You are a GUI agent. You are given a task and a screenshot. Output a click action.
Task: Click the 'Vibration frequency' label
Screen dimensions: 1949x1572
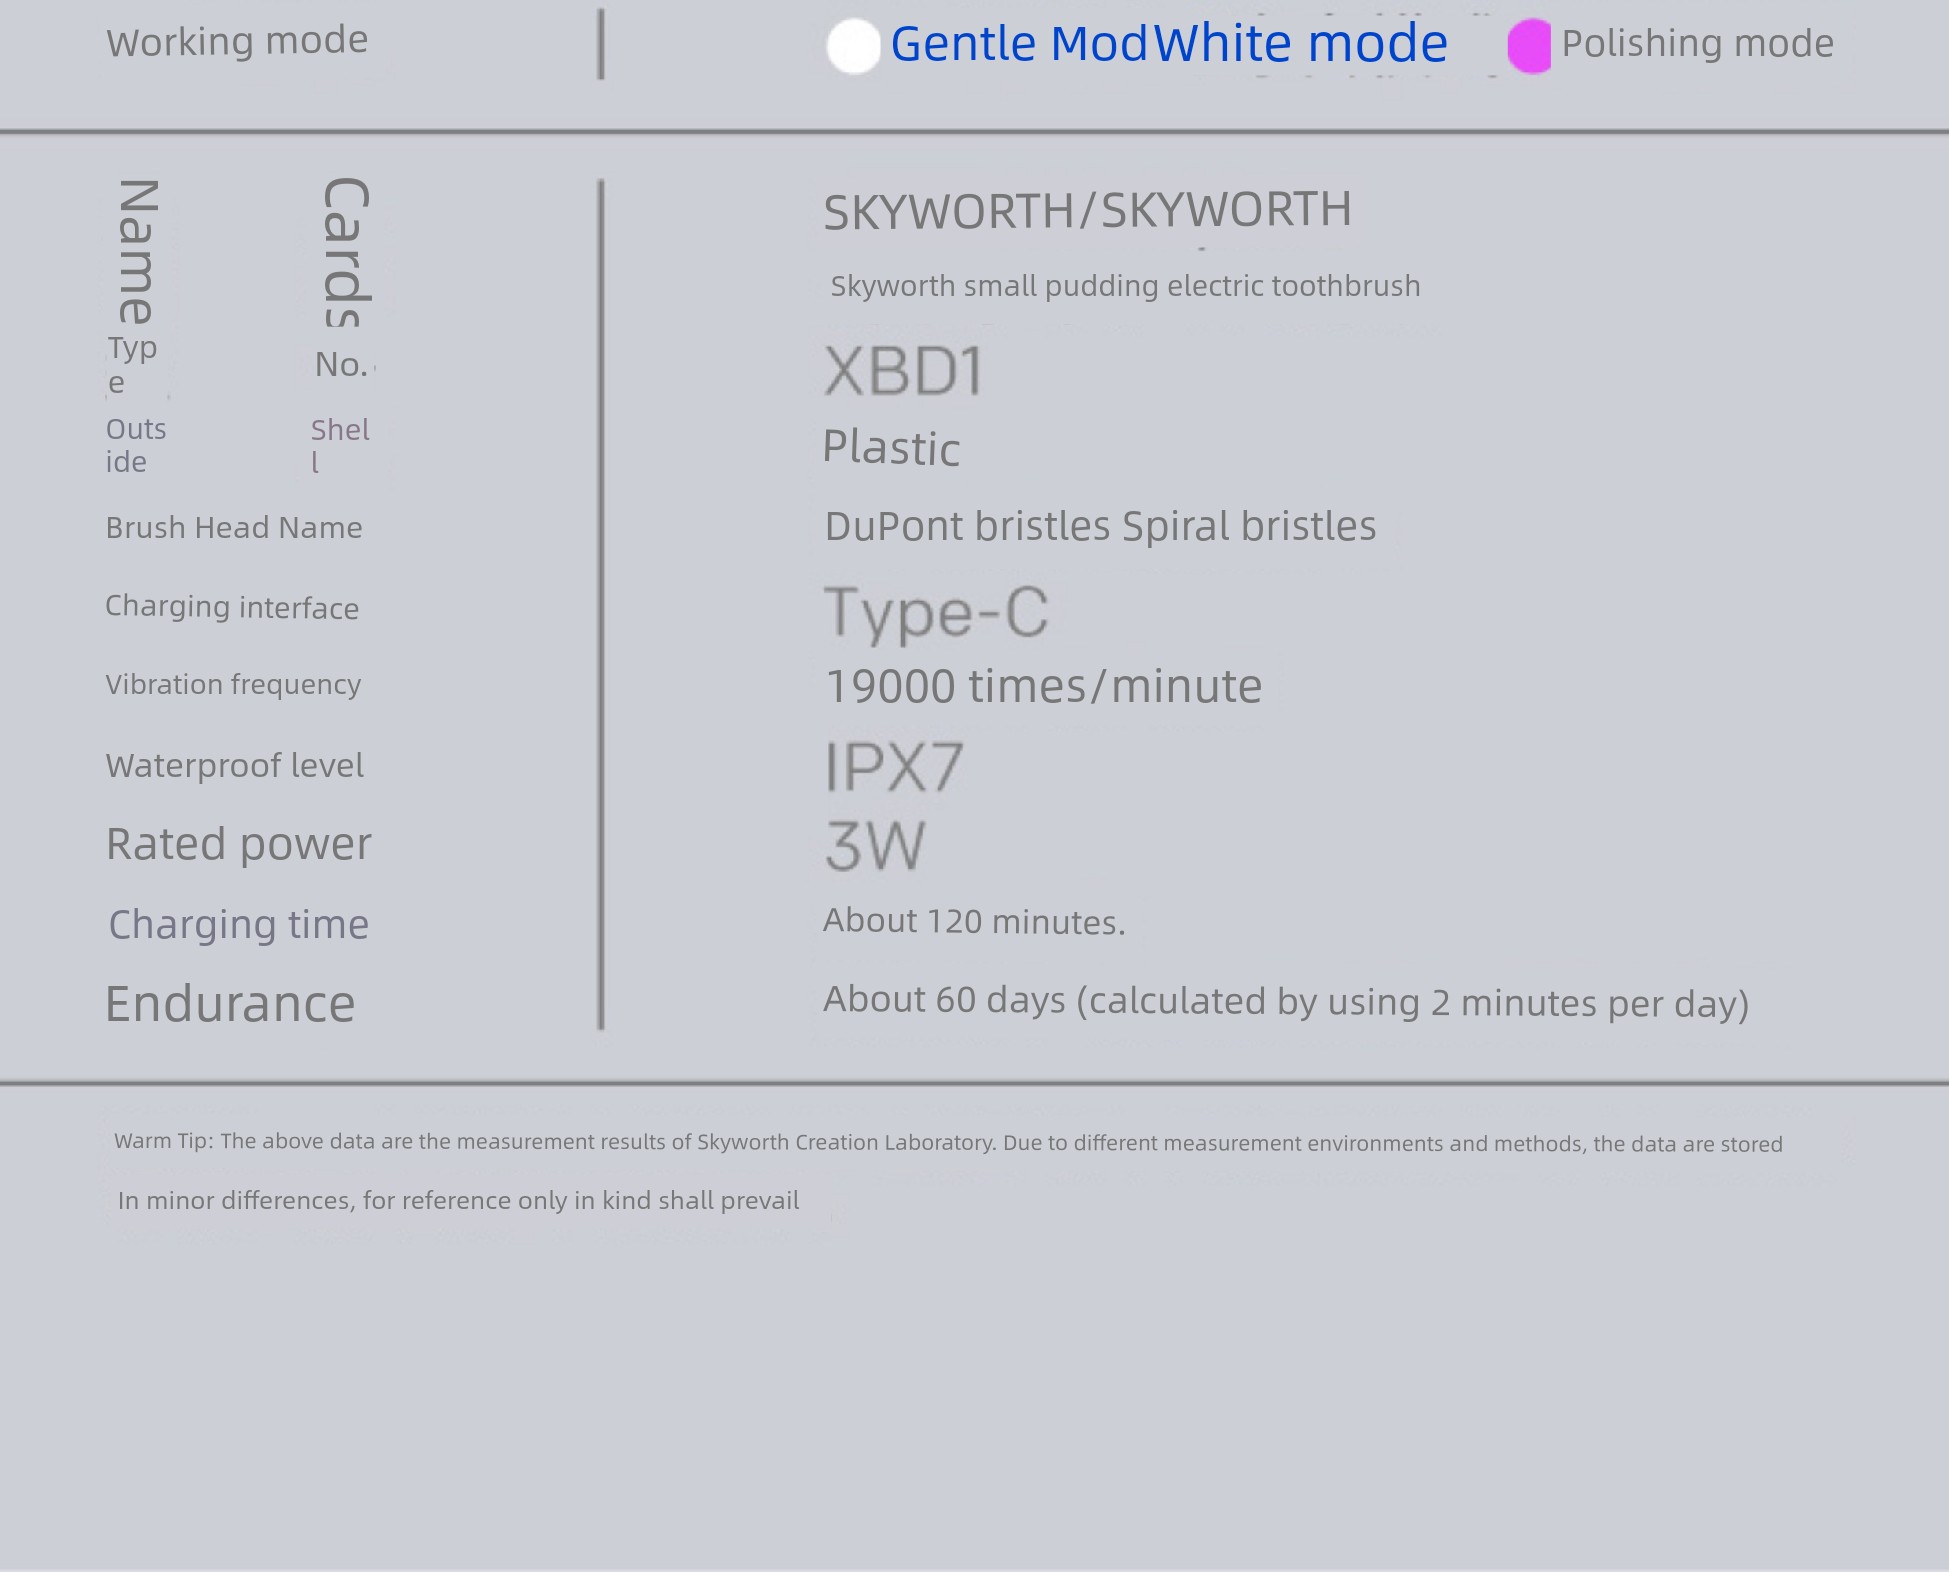(x=233, y=685)
